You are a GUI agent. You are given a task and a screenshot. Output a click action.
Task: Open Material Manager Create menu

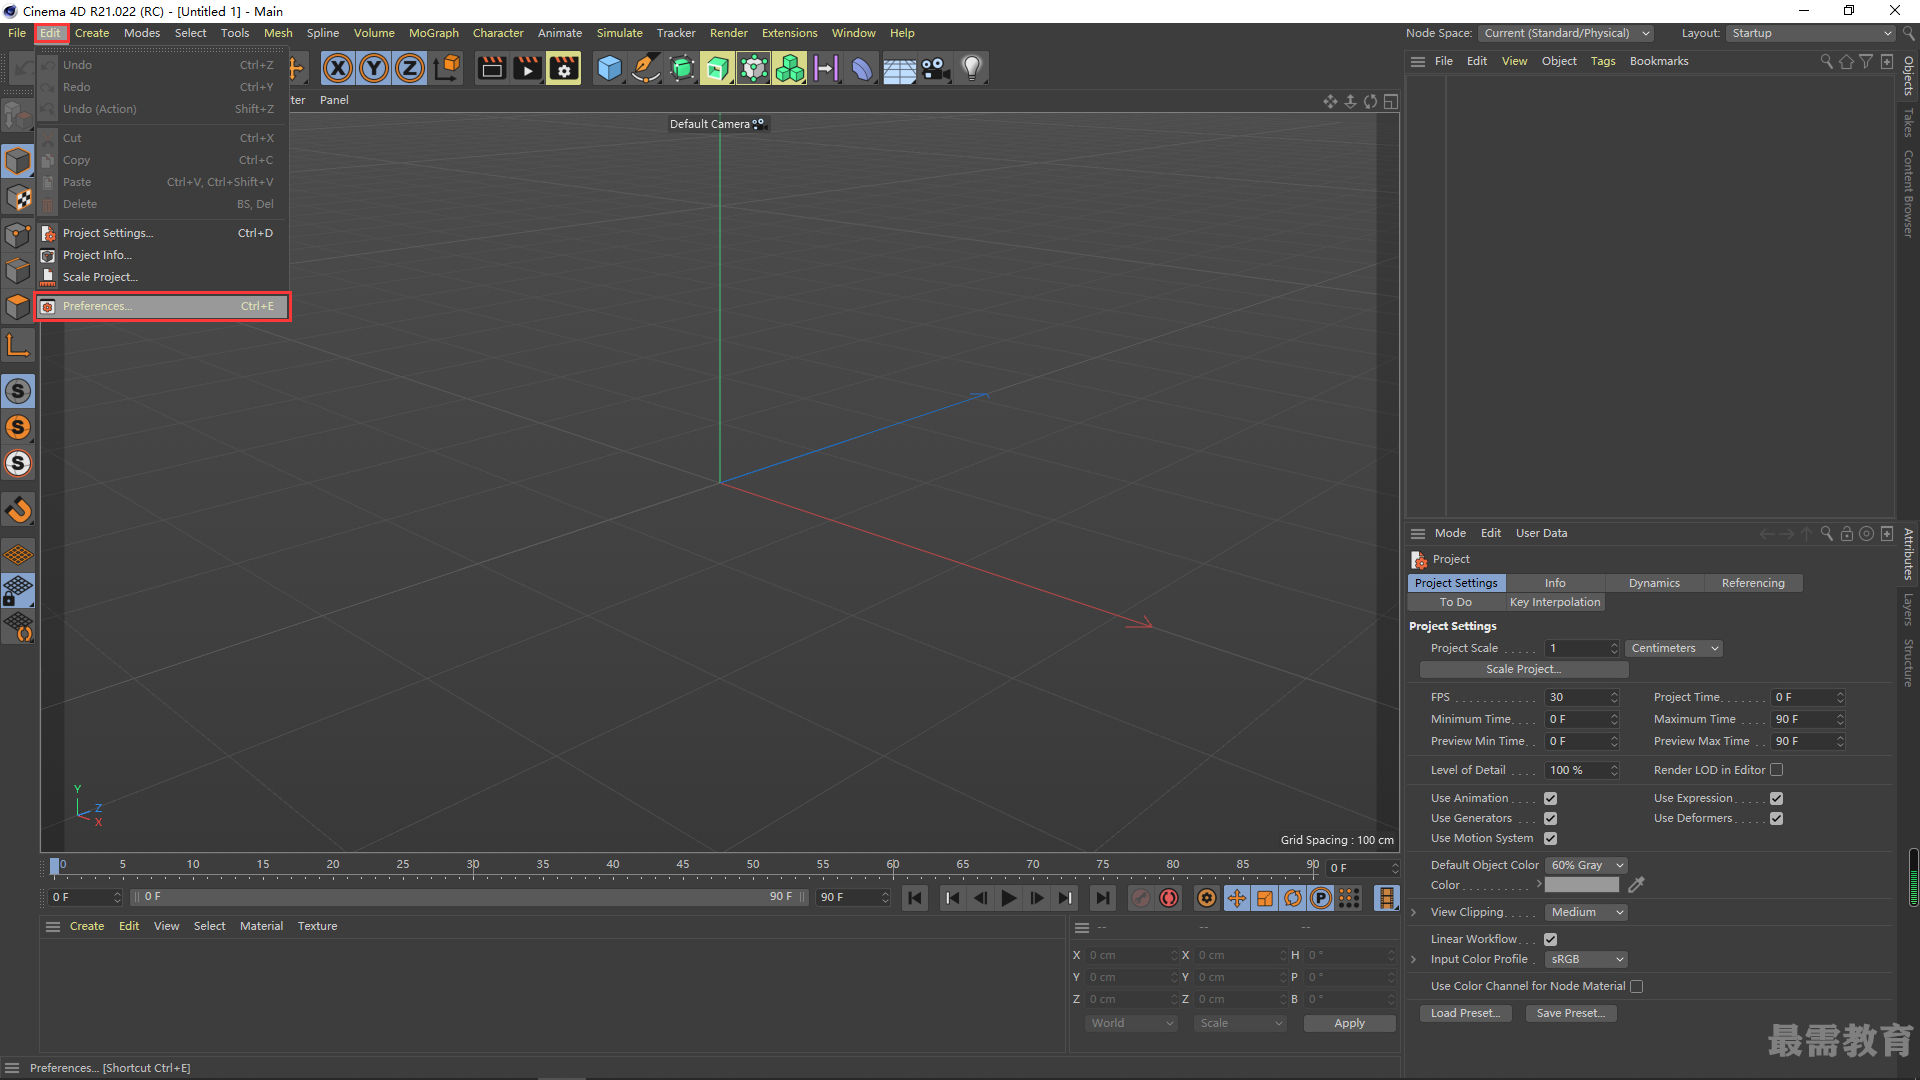coord(87,926)
